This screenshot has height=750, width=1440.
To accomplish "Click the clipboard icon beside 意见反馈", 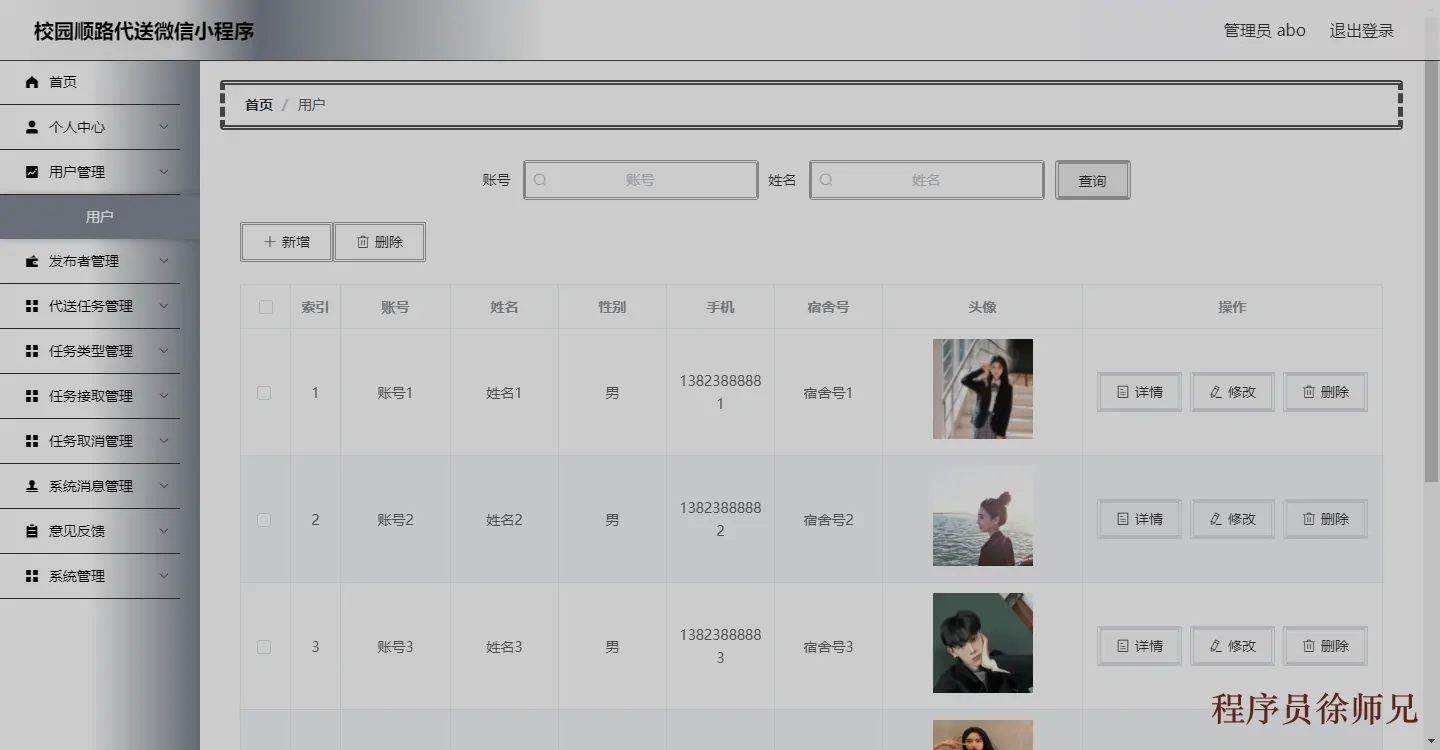I will [32, 531].
